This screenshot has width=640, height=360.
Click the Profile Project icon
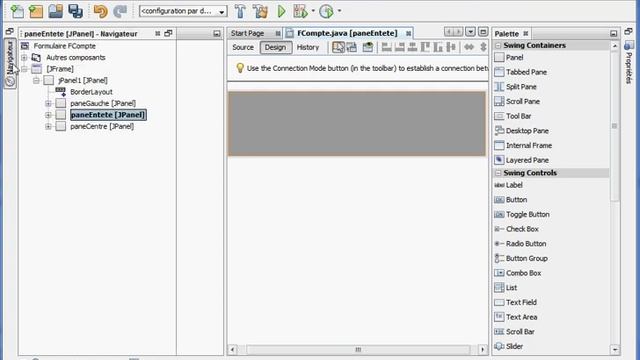point(326,11)
